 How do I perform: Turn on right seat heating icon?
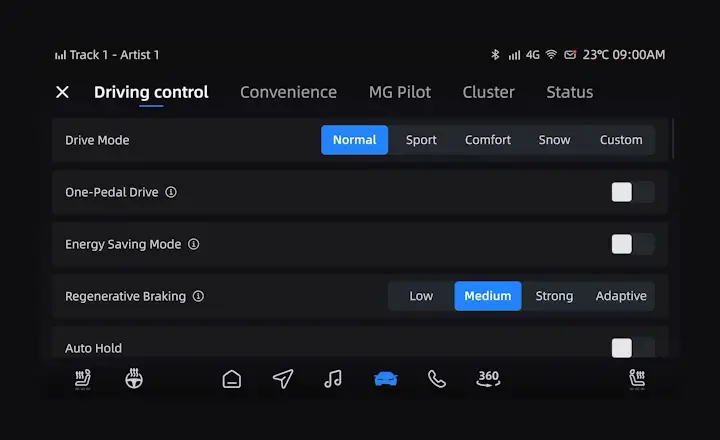(x=636, y=379)
